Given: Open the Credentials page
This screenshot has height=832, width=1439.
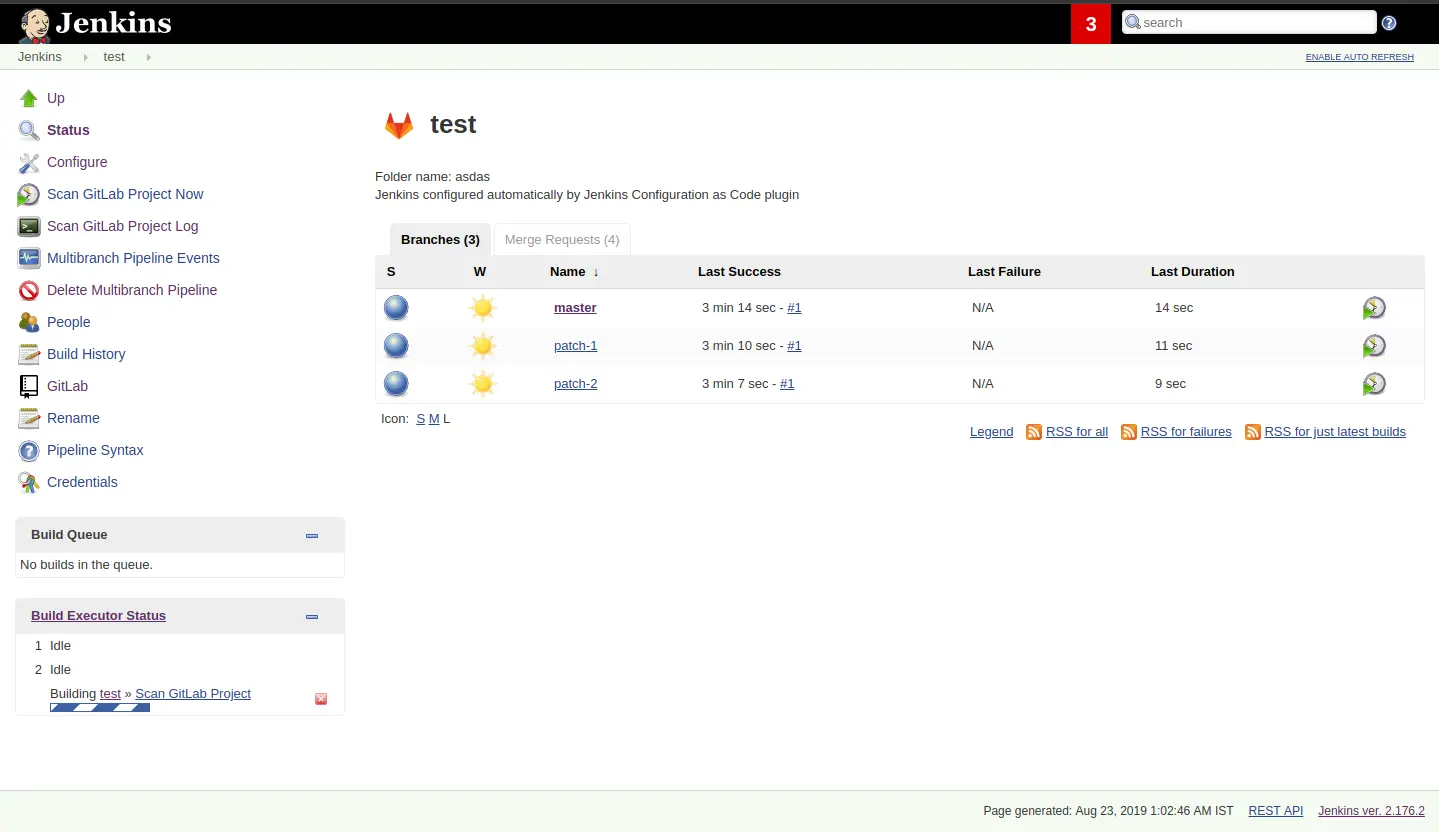Looking at the screenshot, I should pyautogui.click(x=81, y=482).
